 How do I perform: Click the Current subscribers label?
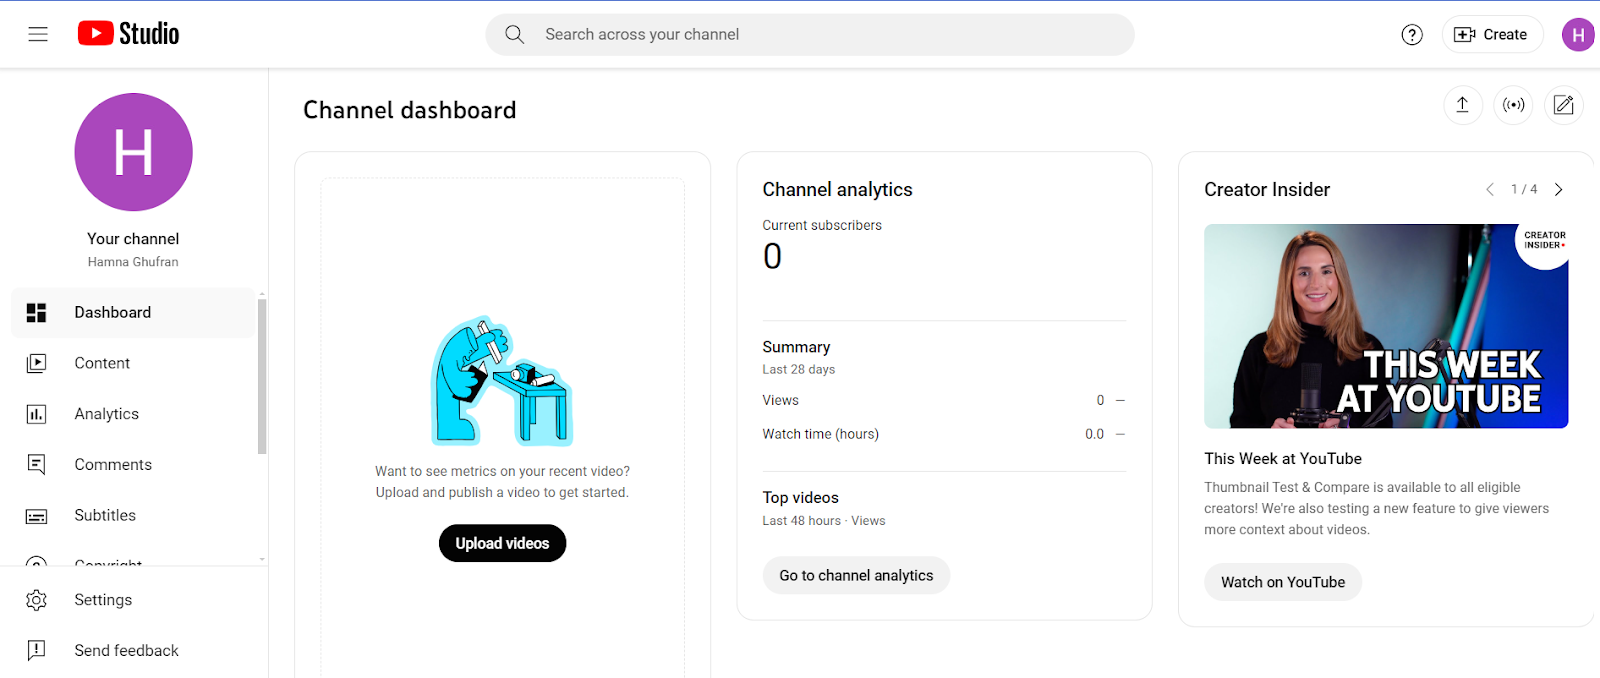coord(822,226)
